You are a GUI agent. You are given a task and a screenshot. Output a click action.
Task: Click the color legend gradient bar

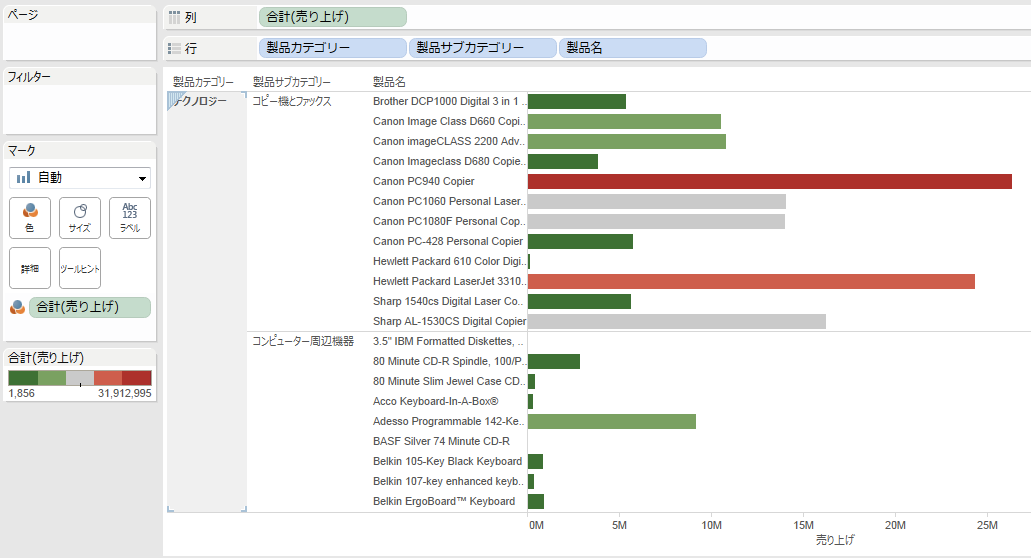pyautogui.click(x=80, y=377)
